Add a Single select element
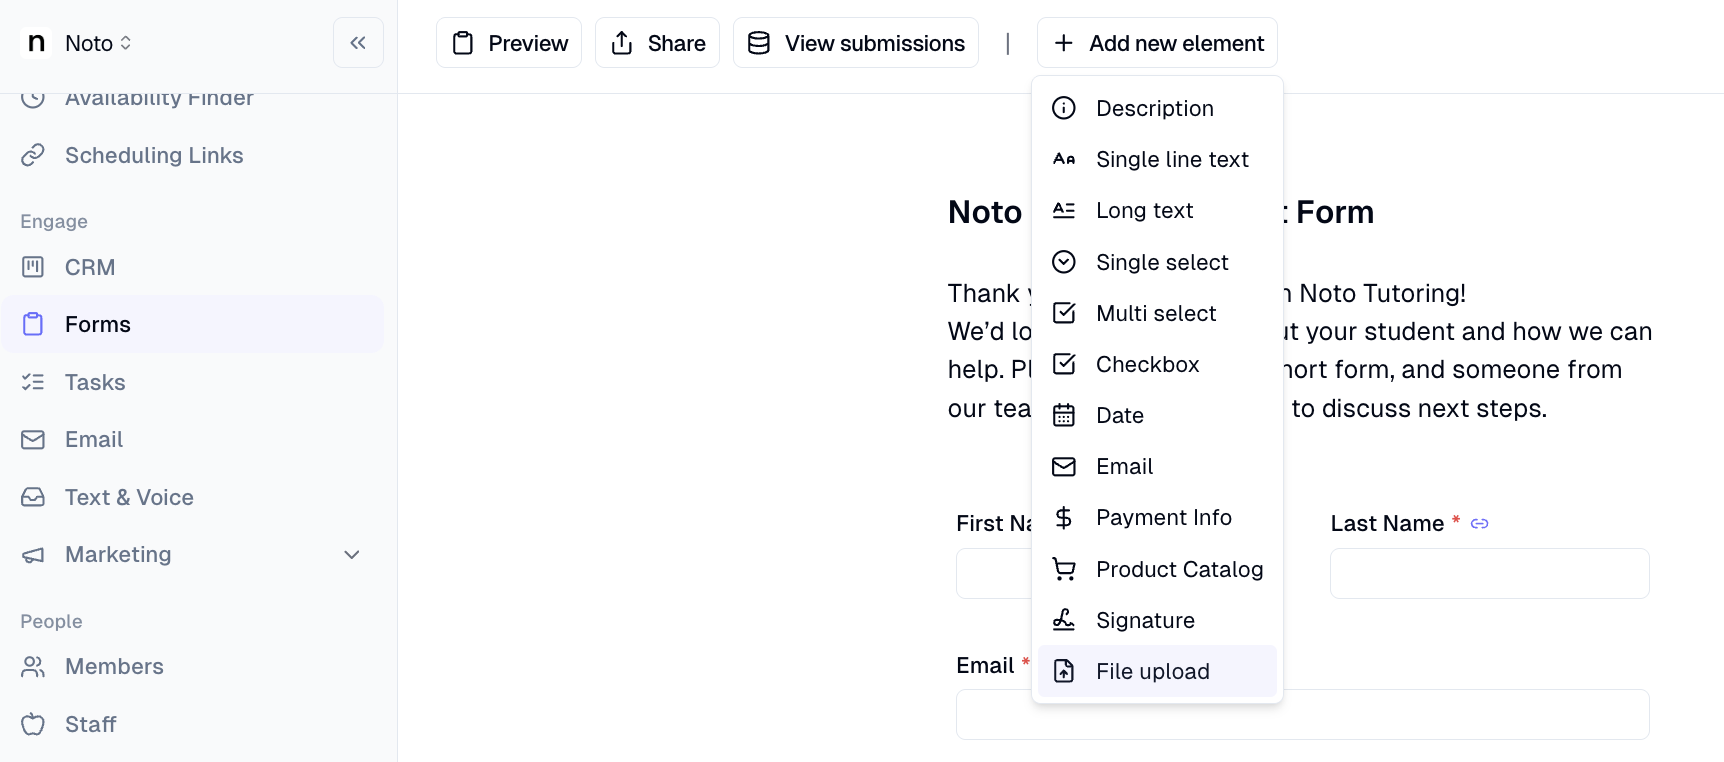Screen dimensions: 1724x762 click(1157, 262)
